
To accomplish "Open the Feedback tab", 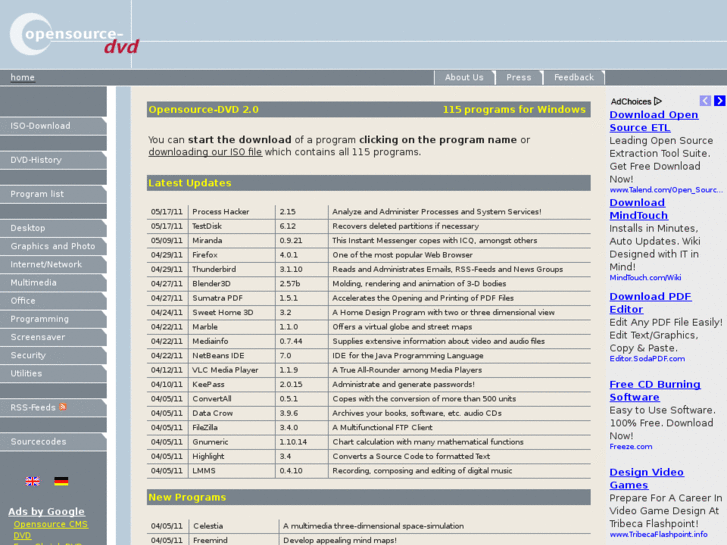I will (x=574, y=77).
